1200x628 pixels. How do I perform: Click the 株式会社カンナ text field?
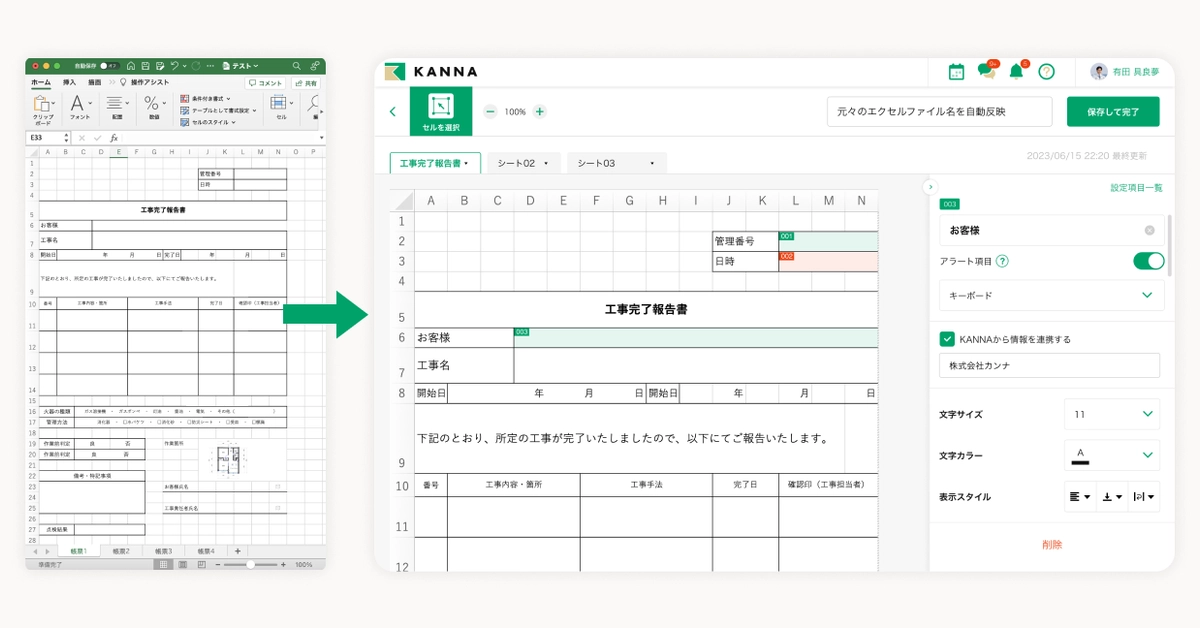tap(1049, 366)
